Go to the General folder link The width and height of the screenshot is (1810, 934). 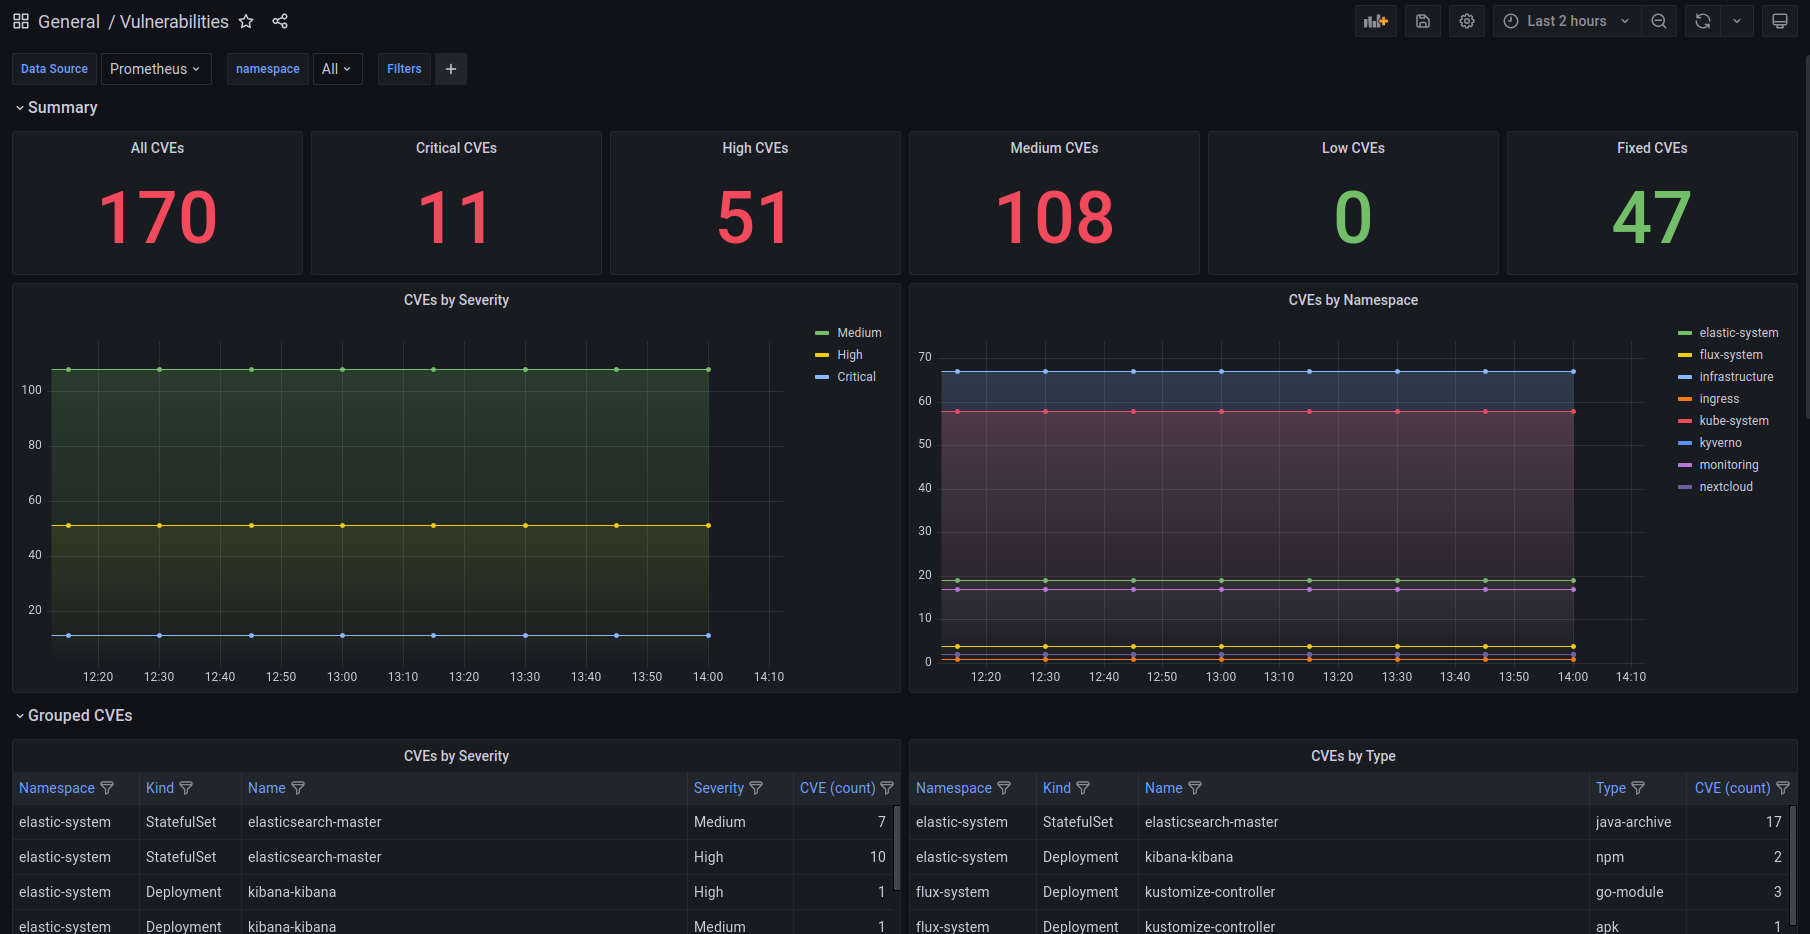point(69,21)
